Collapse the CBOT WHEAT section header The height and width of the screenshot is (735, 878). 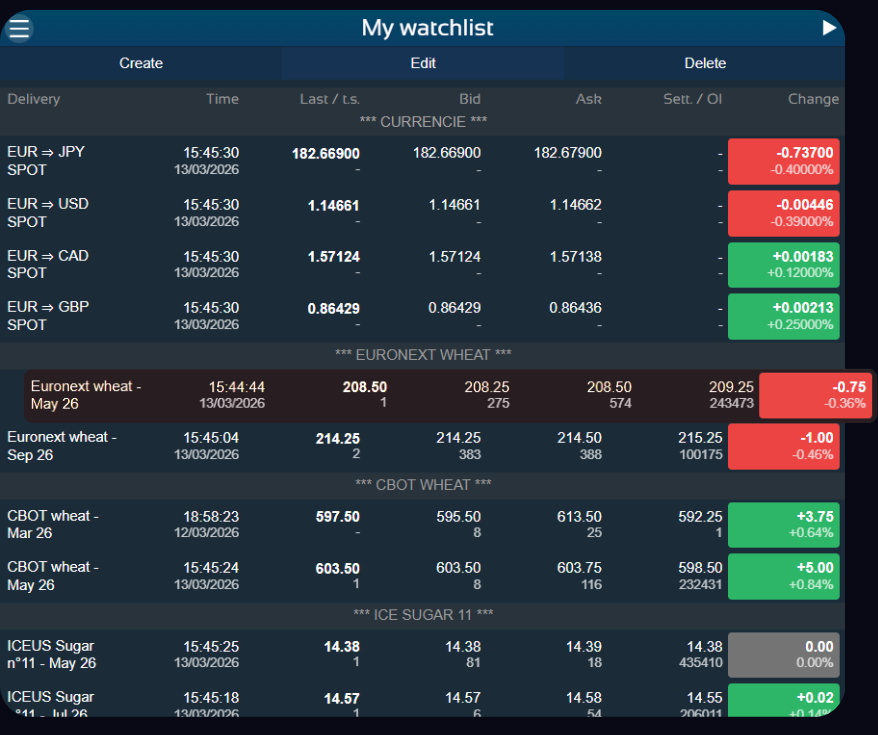tap(423, 485)
